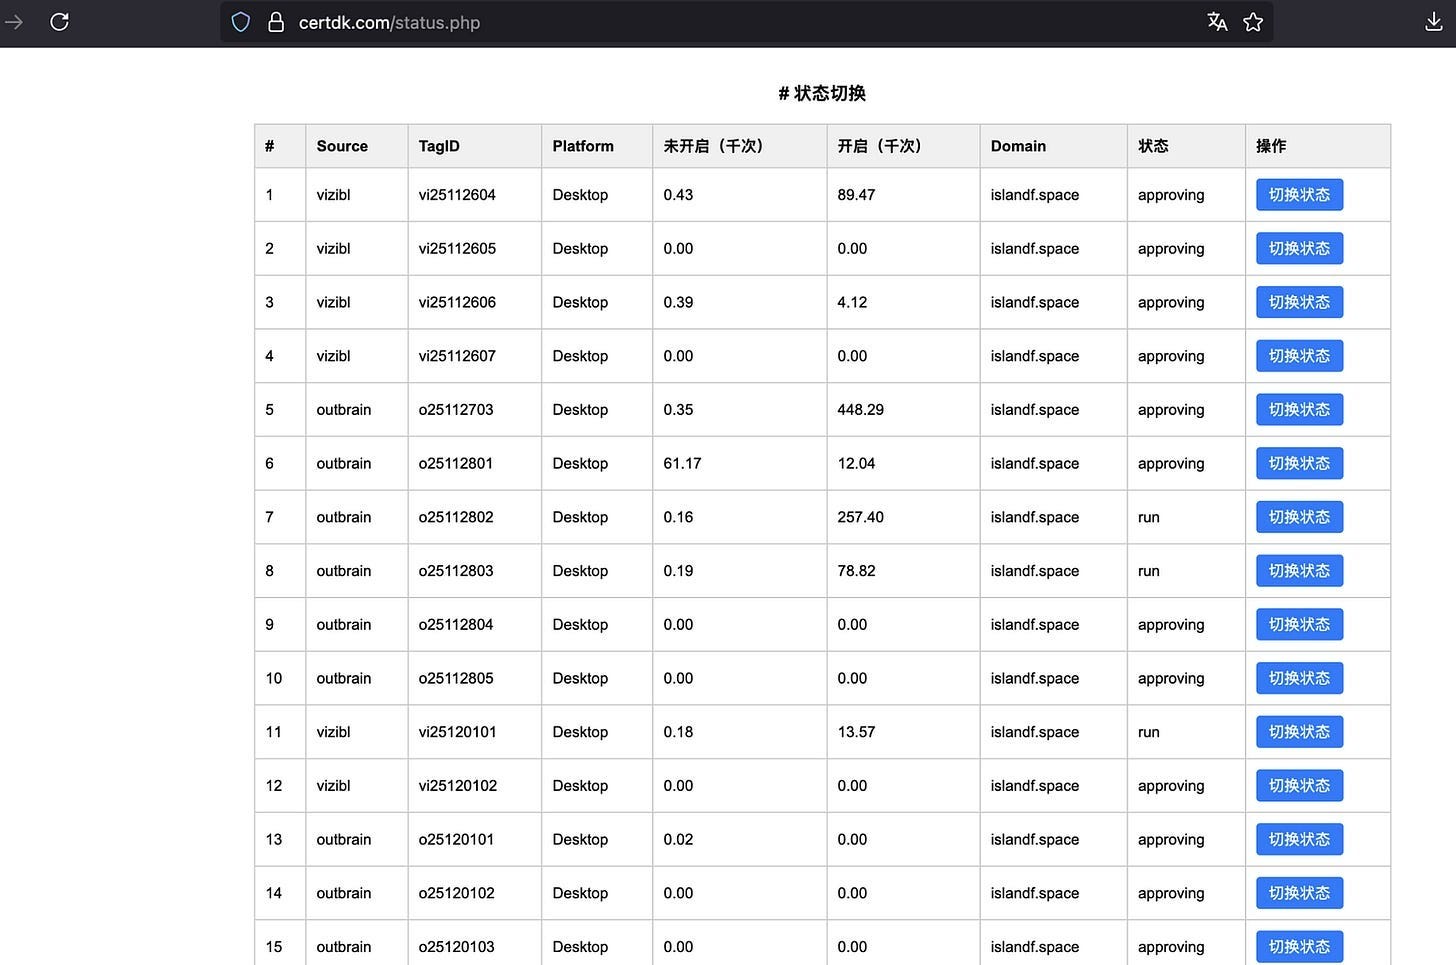This screenshot has height=965, width=1456.
Task: Select the value 0.43 in row 1
Action: tap(678, 195)
